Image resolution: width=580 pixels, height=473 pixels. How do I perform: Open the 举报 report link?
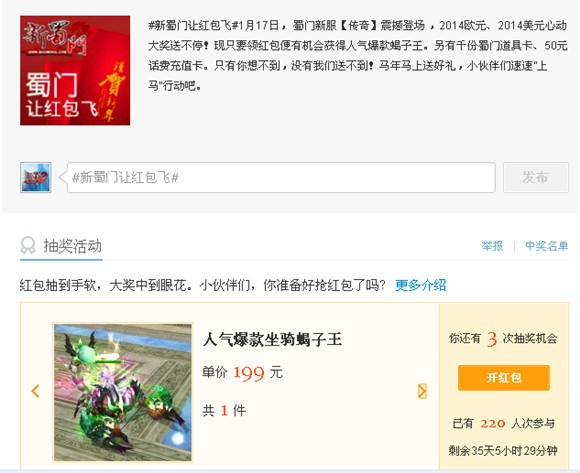click(x=492, y=246)
